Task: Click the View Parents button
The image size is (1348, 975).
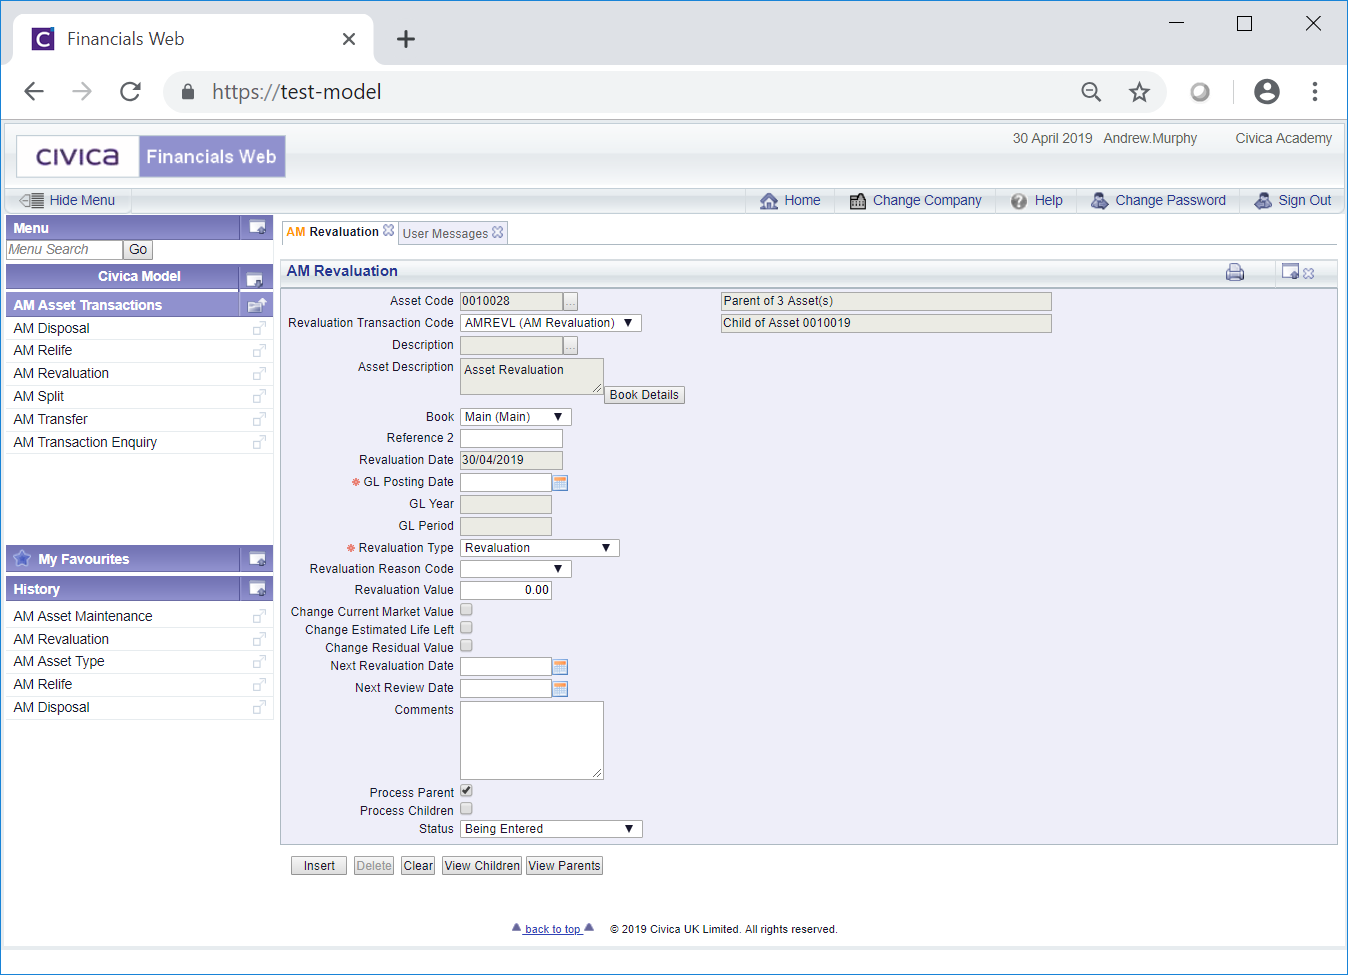Action: (x=564, y=866)
